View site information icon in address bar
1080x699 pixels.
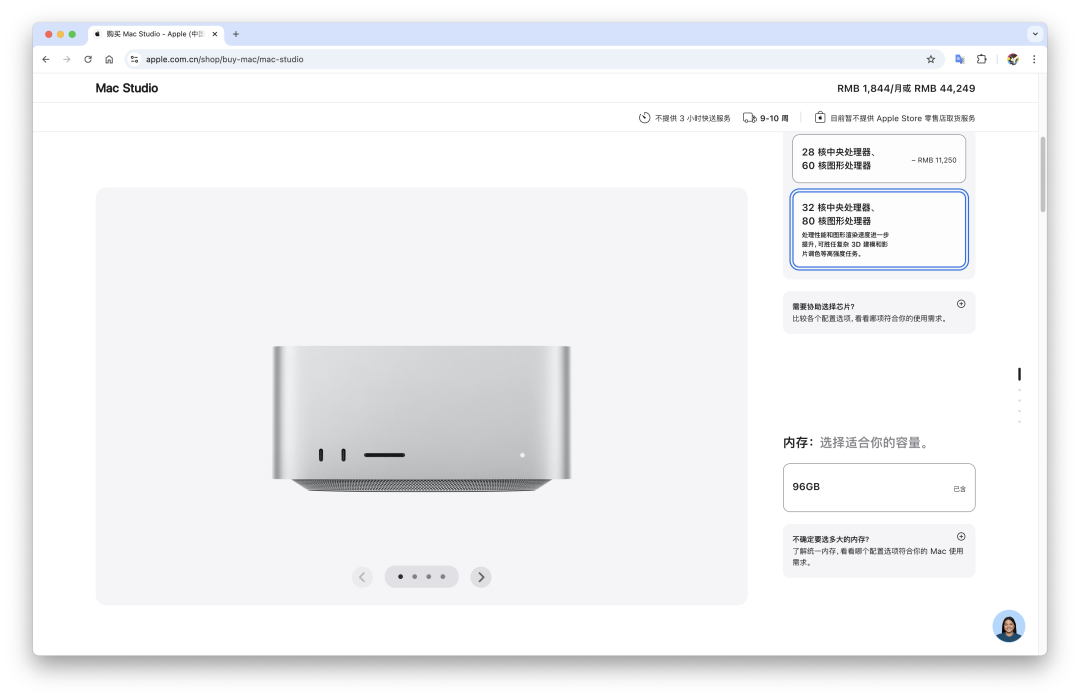click(134, 59)
